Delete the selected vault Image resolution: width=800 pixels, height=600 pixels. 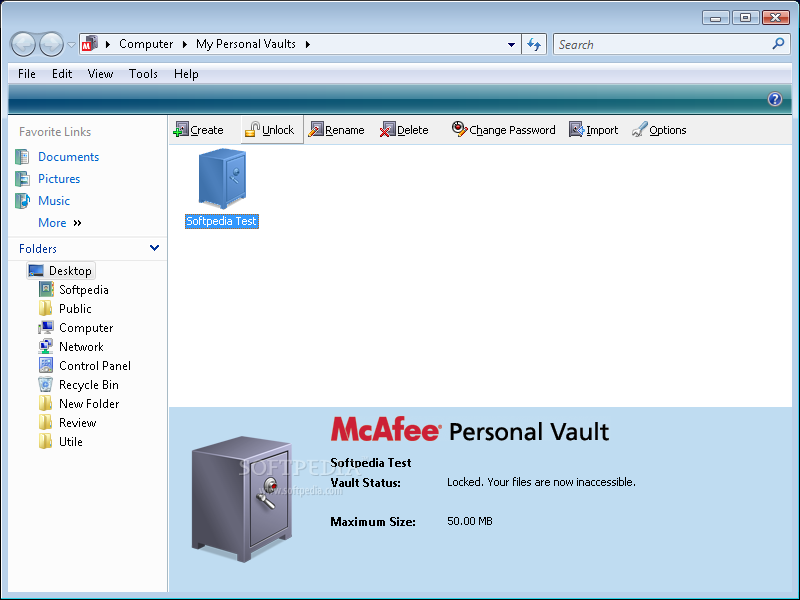click(x=404, y=130)
